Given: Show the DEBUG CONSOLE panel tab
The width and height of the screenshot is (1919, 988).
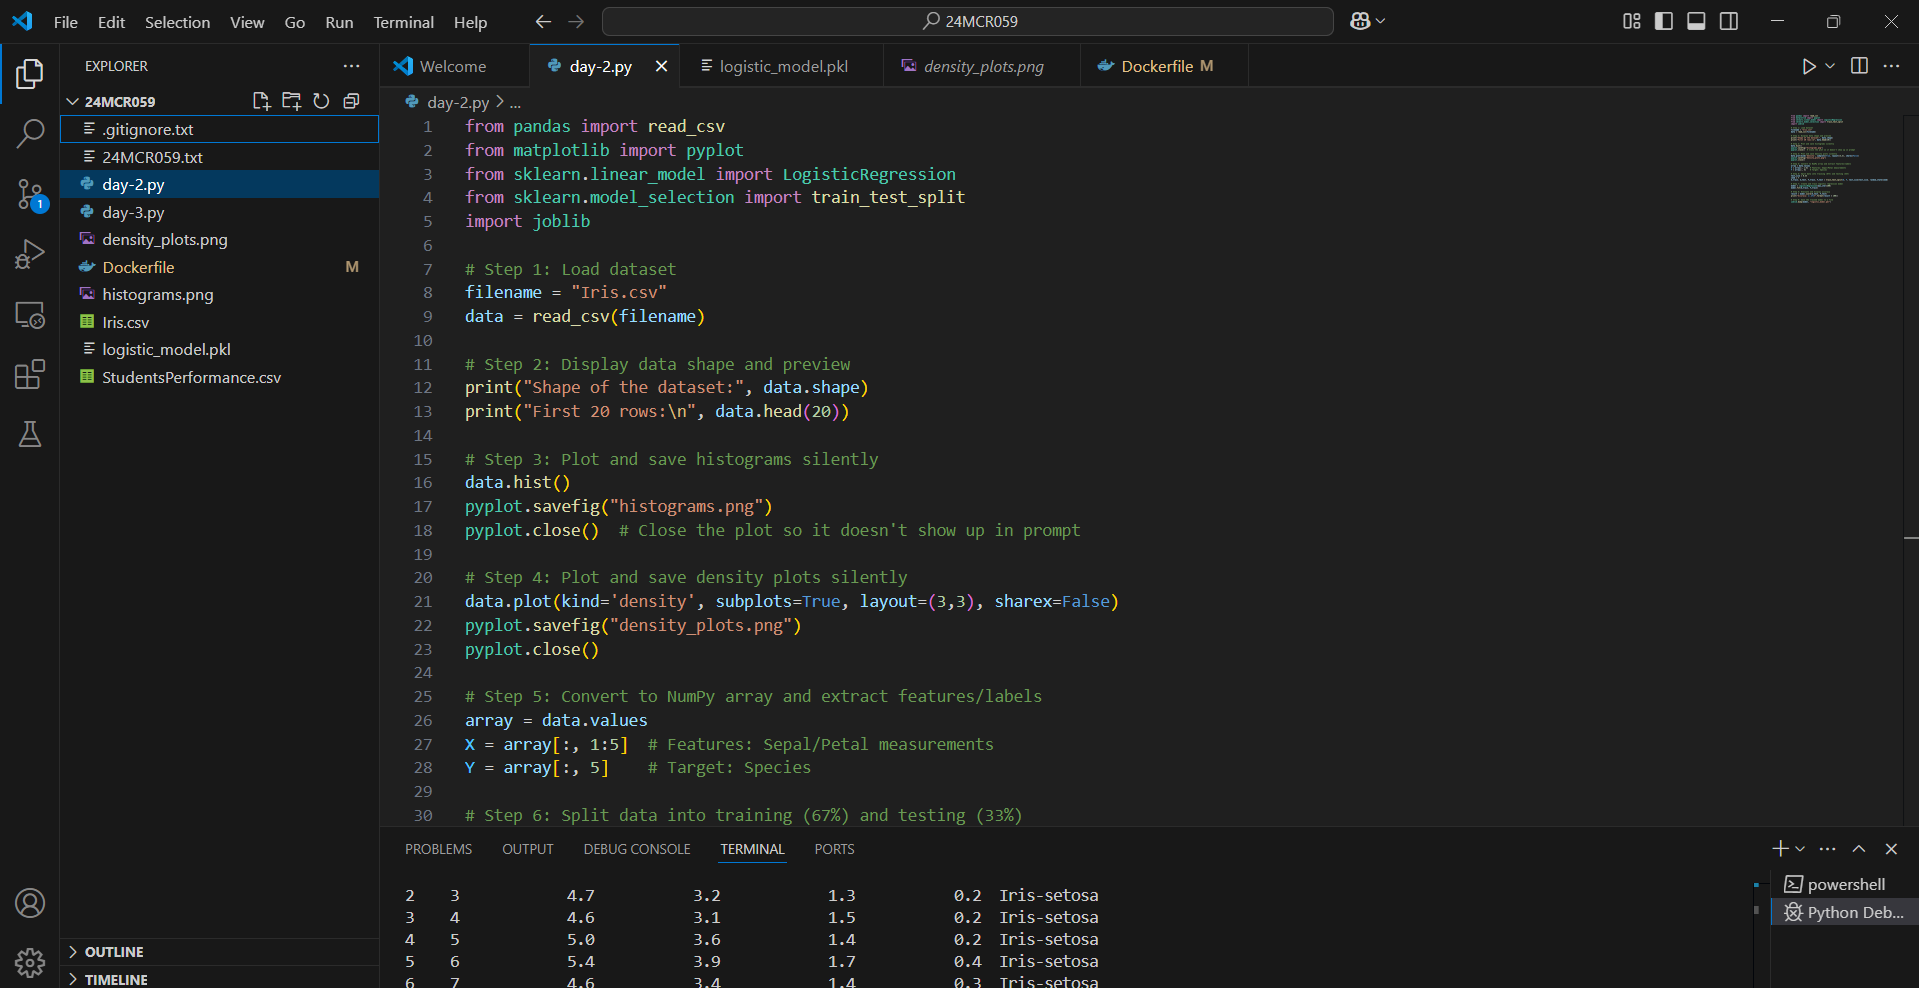Looking at the screenshot, I should pyautogui.click(x=637, y=849).
